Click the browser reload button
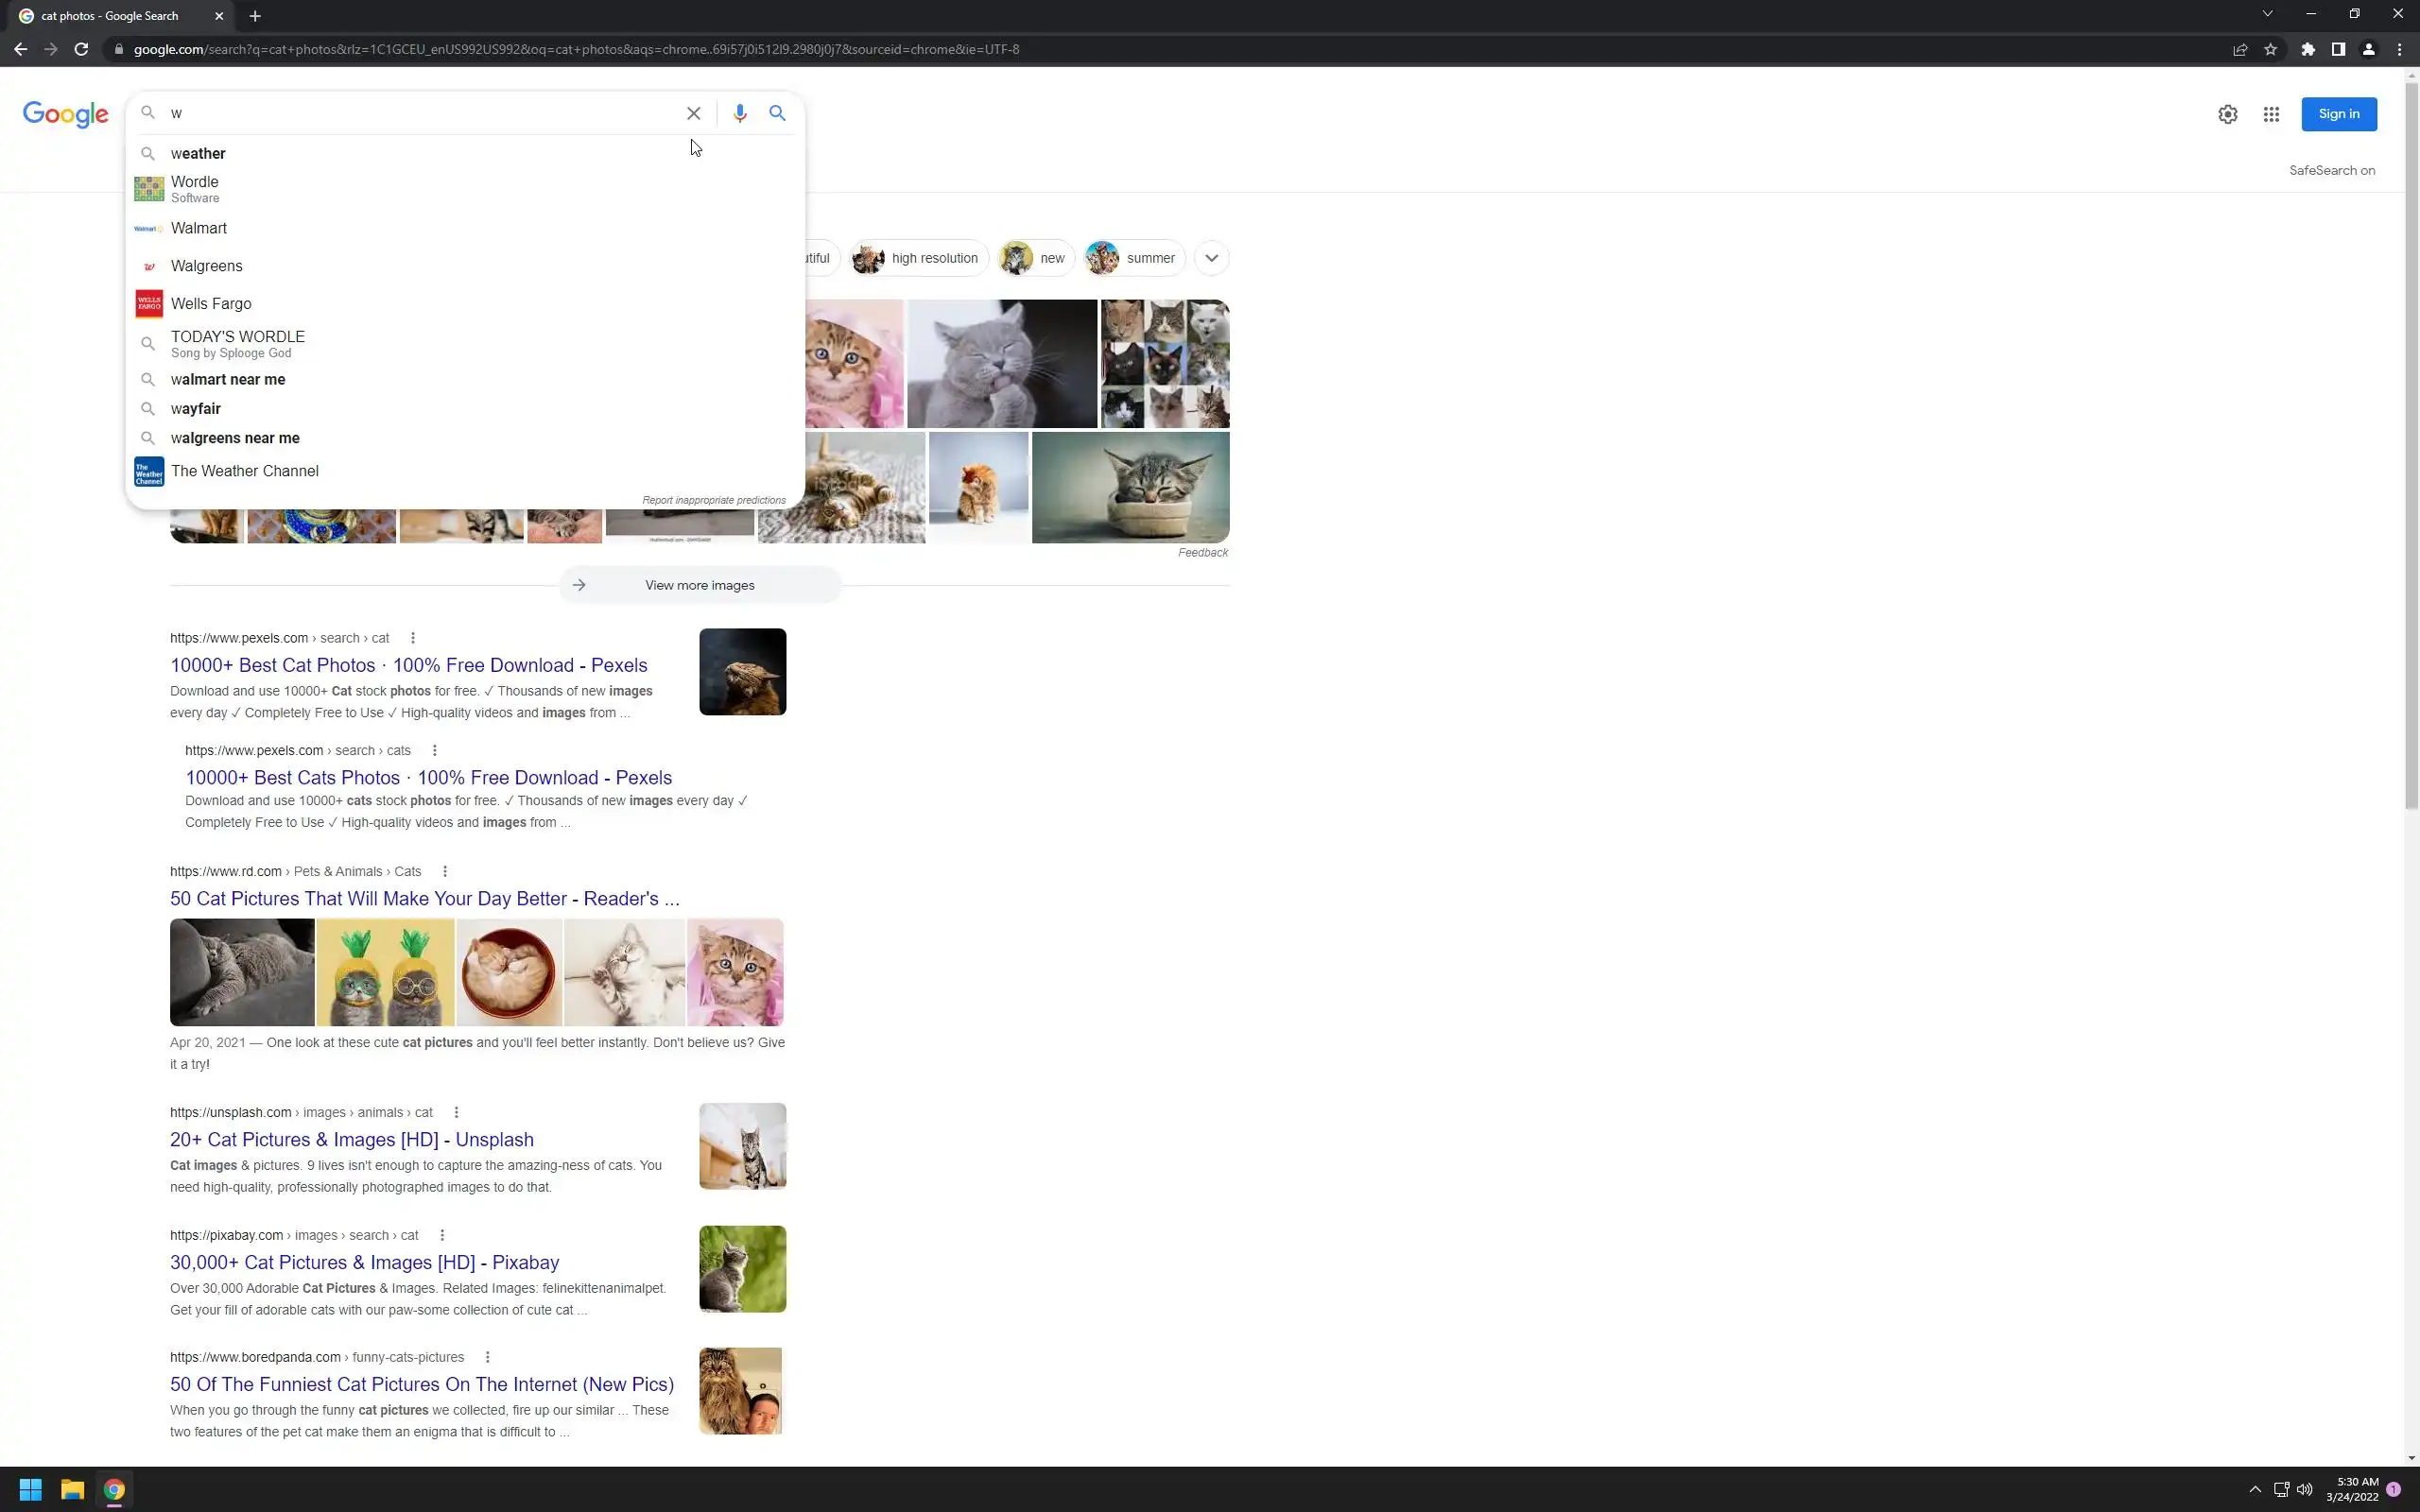This screenshot has height=1512, width=2420. coord(81,49)
